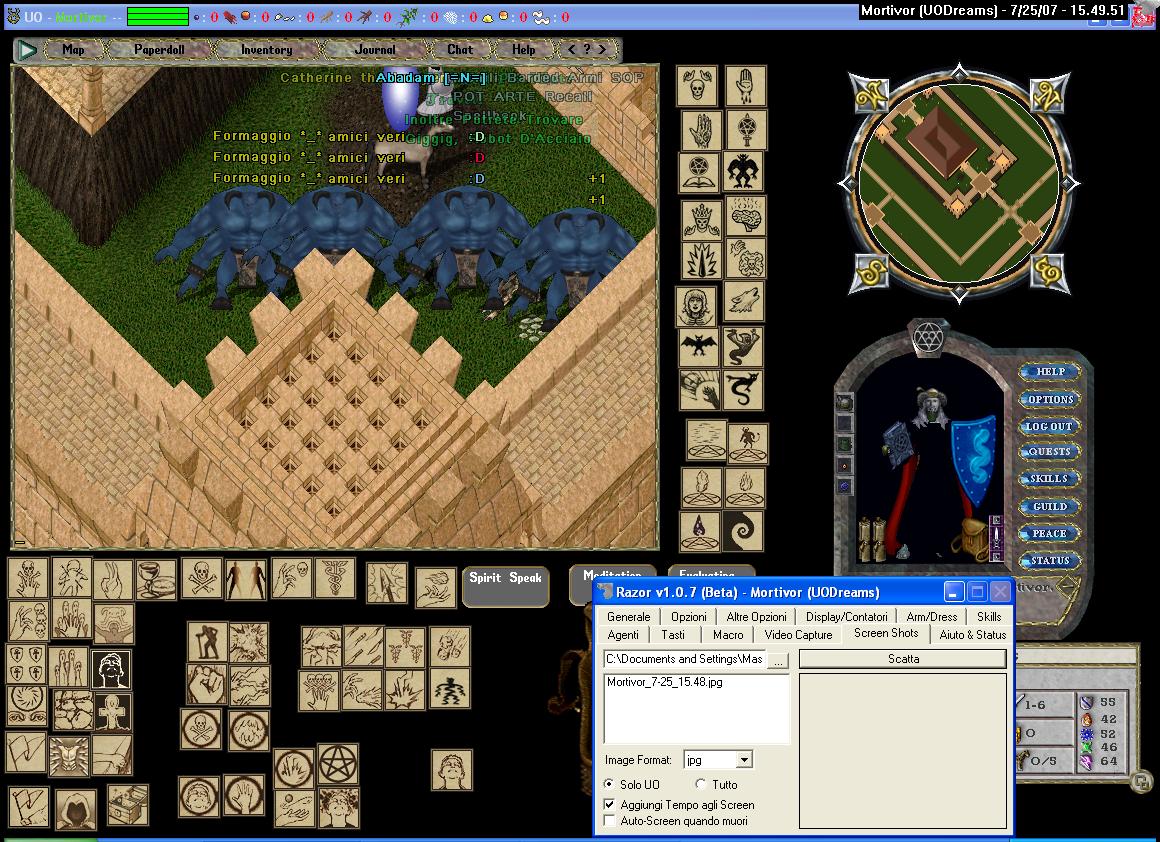1160x842 pixels.
Task: Open the Map menu
Action: click(x=73, y=50)
